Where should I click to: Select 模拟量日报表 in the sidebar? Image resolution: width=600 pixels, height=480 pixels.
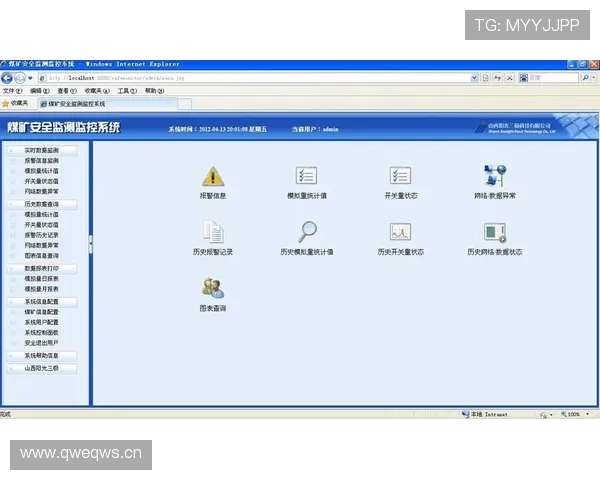coord(42,279)
